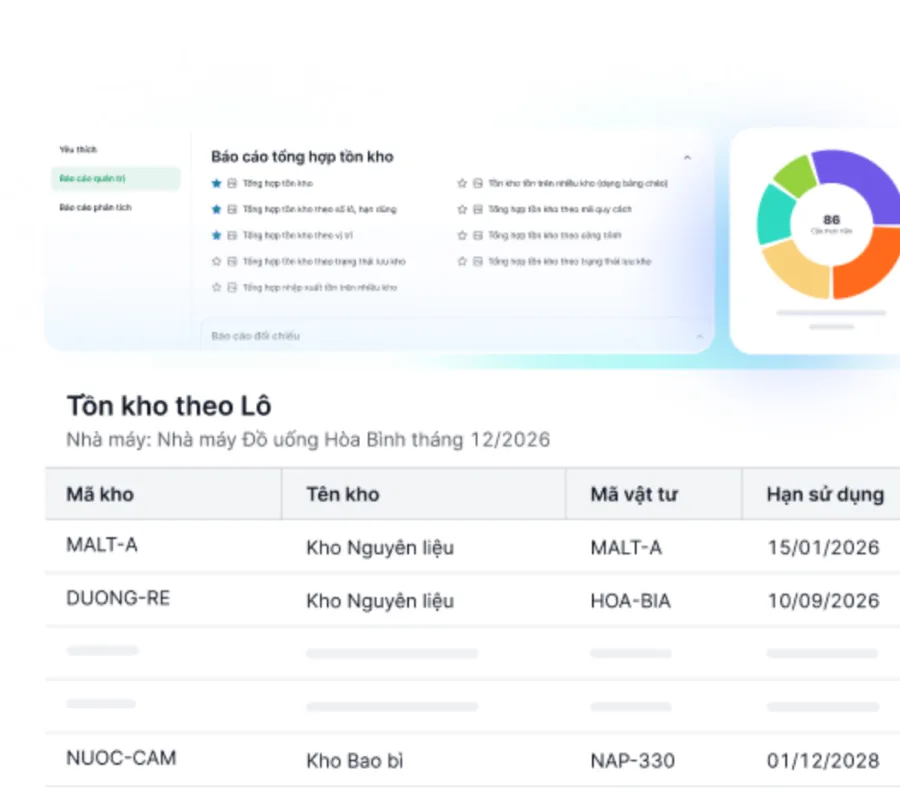The height and width of the screenshot is (799, 900).
Task: Switch to 'Báo cáo phân tích' sidebar item
Action: [x=95, y=208]
